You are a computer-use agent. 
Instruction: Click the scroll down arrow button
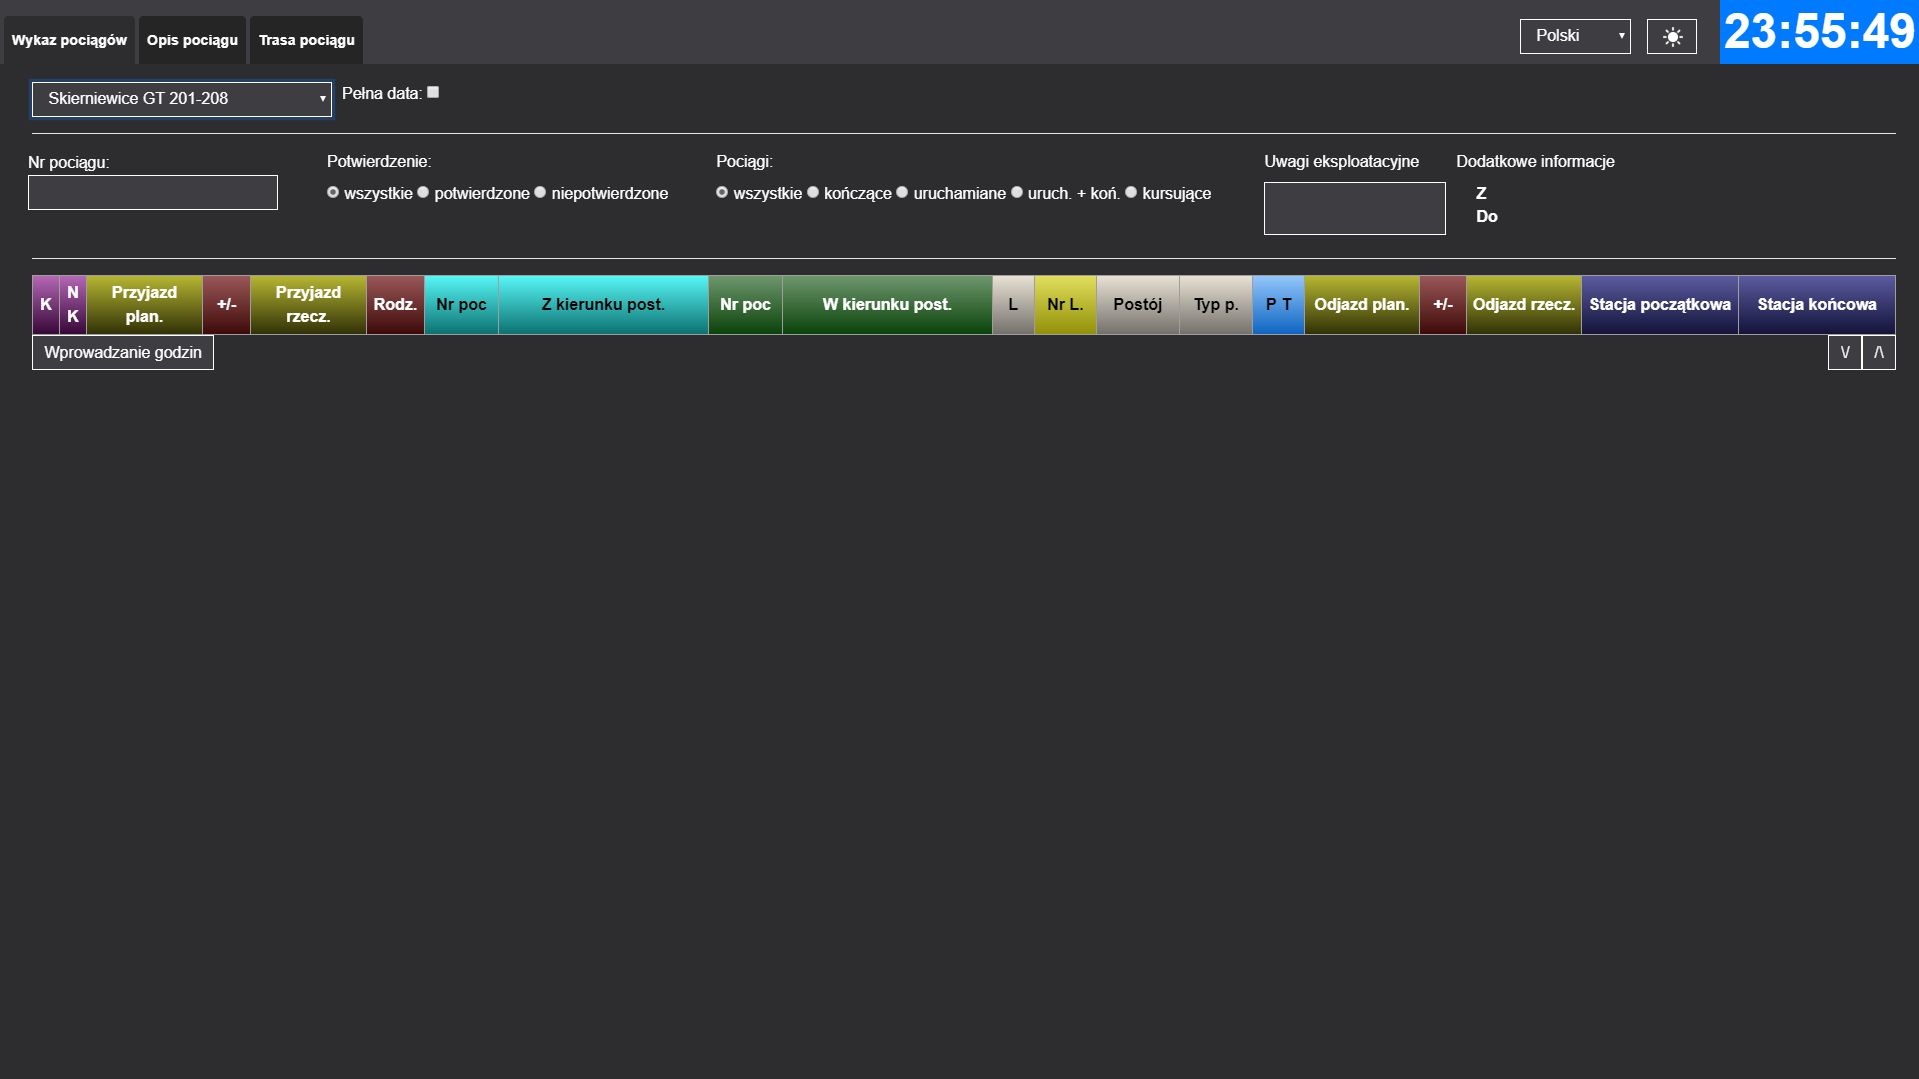1844,352
